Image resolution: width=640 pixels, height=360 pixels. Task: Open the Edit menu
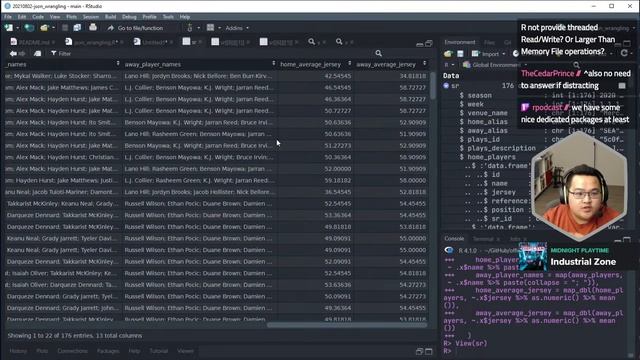pyautogui.click(x=22, y=17)
